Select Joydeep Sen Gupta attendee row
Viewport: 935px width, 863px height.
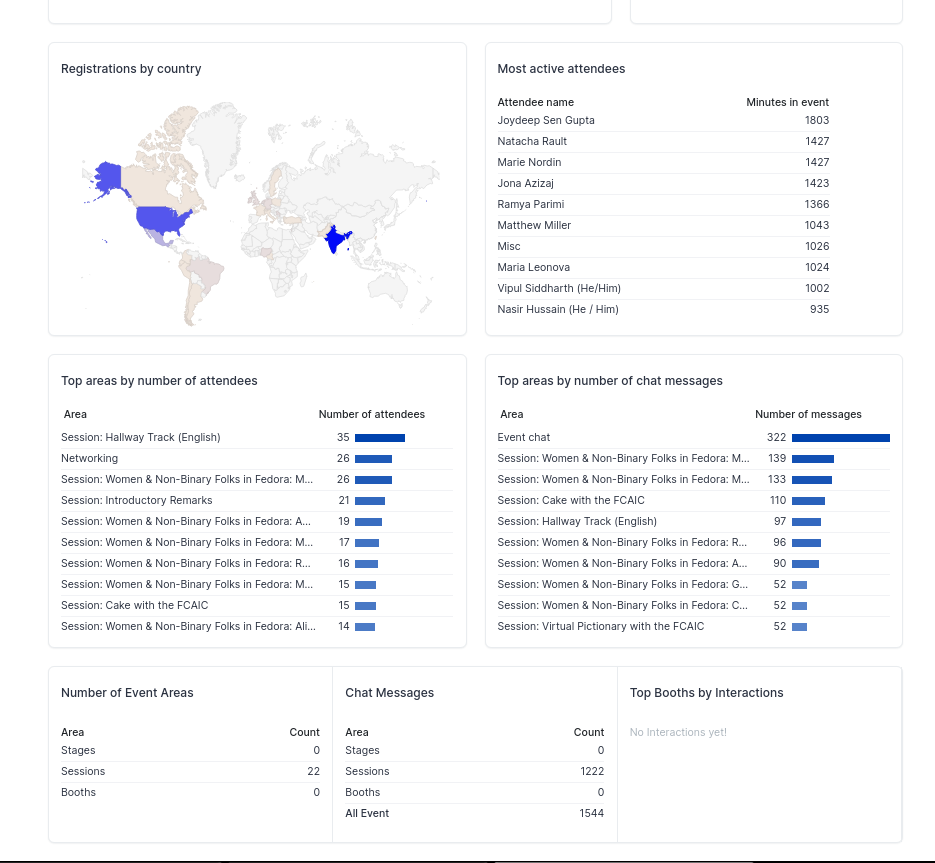(663, 120)
